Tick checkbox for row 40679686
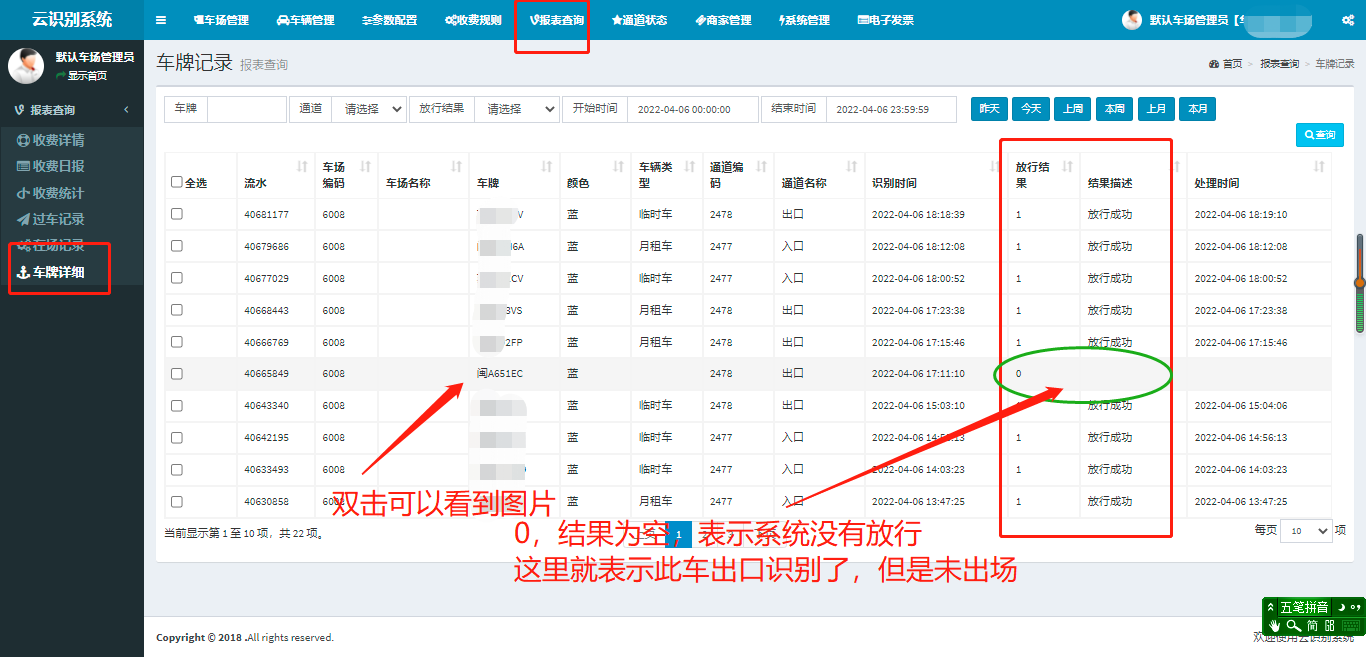1366x657 pixels. (x=177, y=246)
